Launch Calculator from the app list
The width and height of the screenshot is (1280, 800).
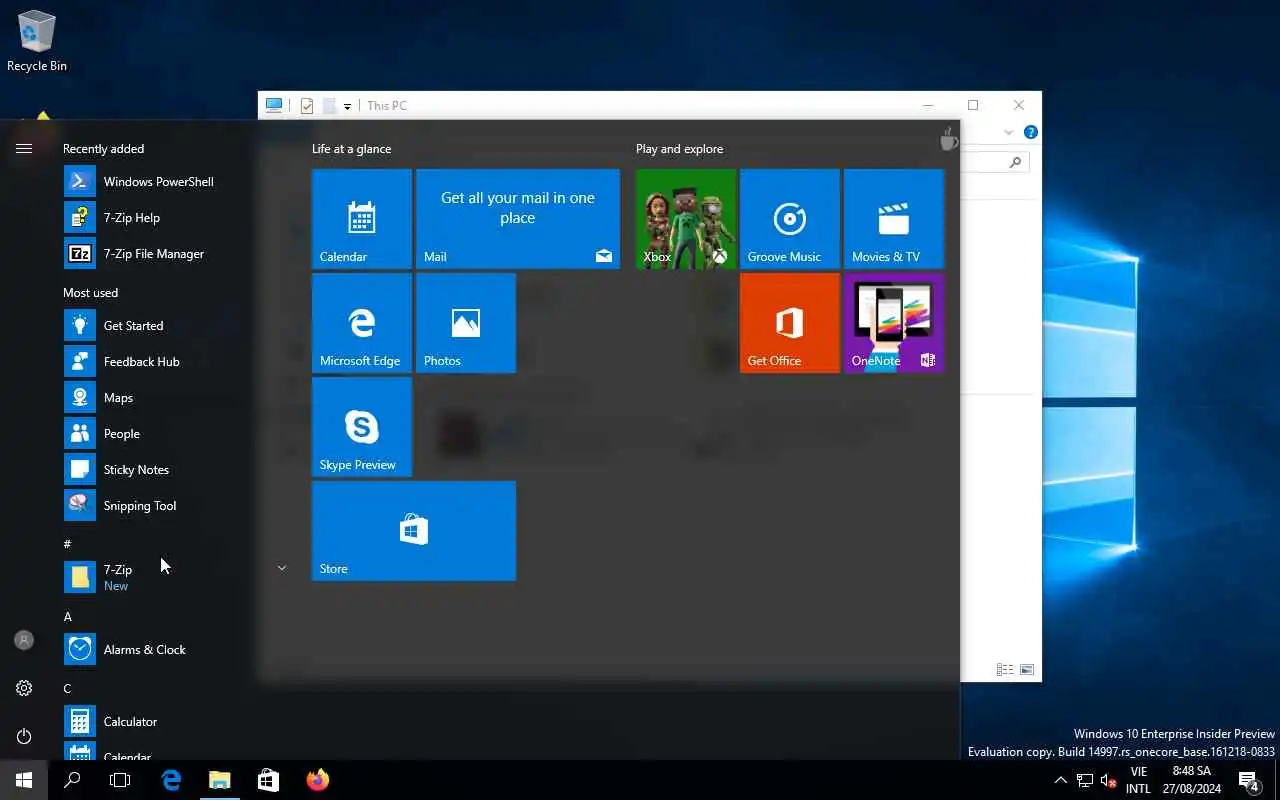[x=156, y=721]
